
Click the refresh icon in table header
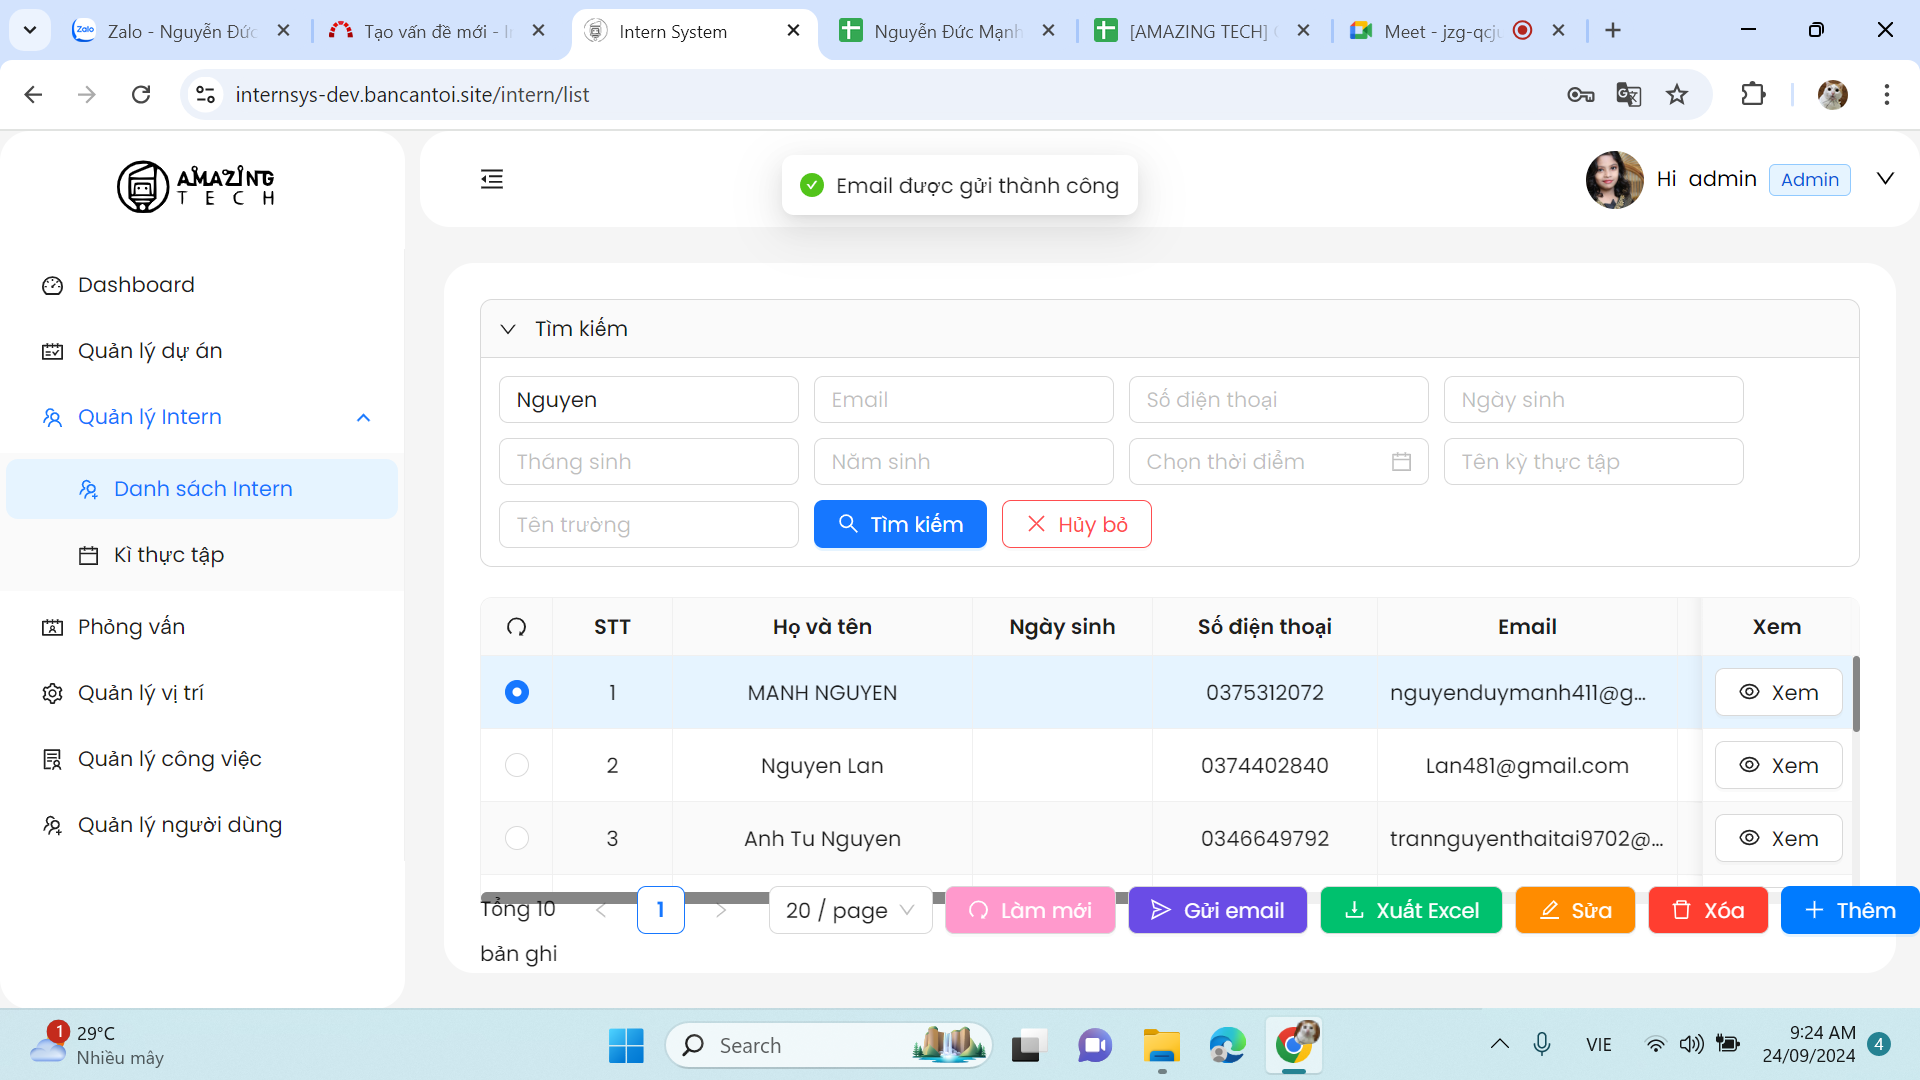click(x=516, y=627)
